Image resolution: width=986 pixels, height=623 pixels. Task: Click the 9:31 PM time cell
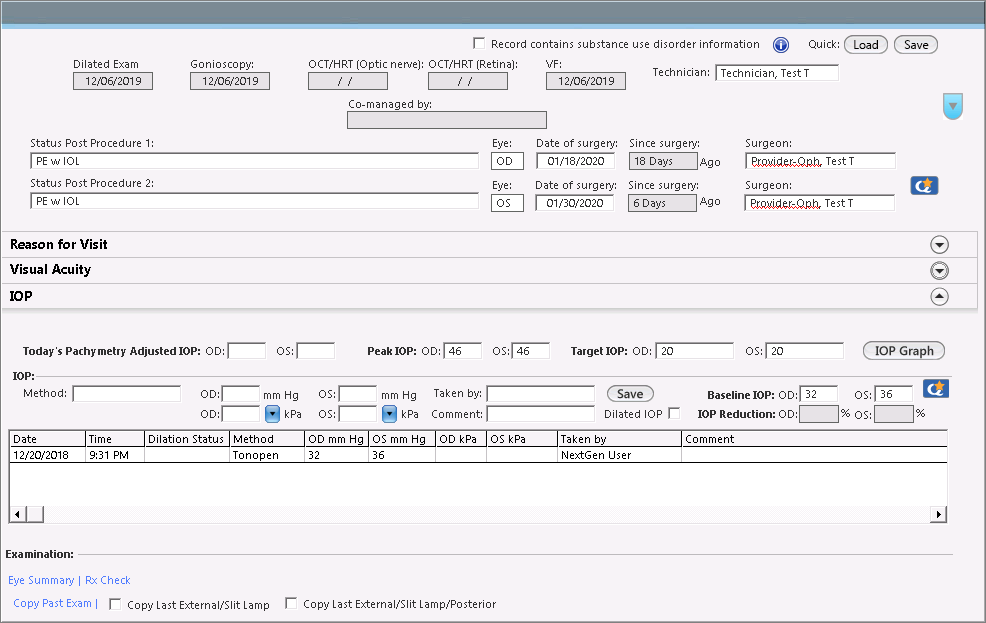coord(115,455)
